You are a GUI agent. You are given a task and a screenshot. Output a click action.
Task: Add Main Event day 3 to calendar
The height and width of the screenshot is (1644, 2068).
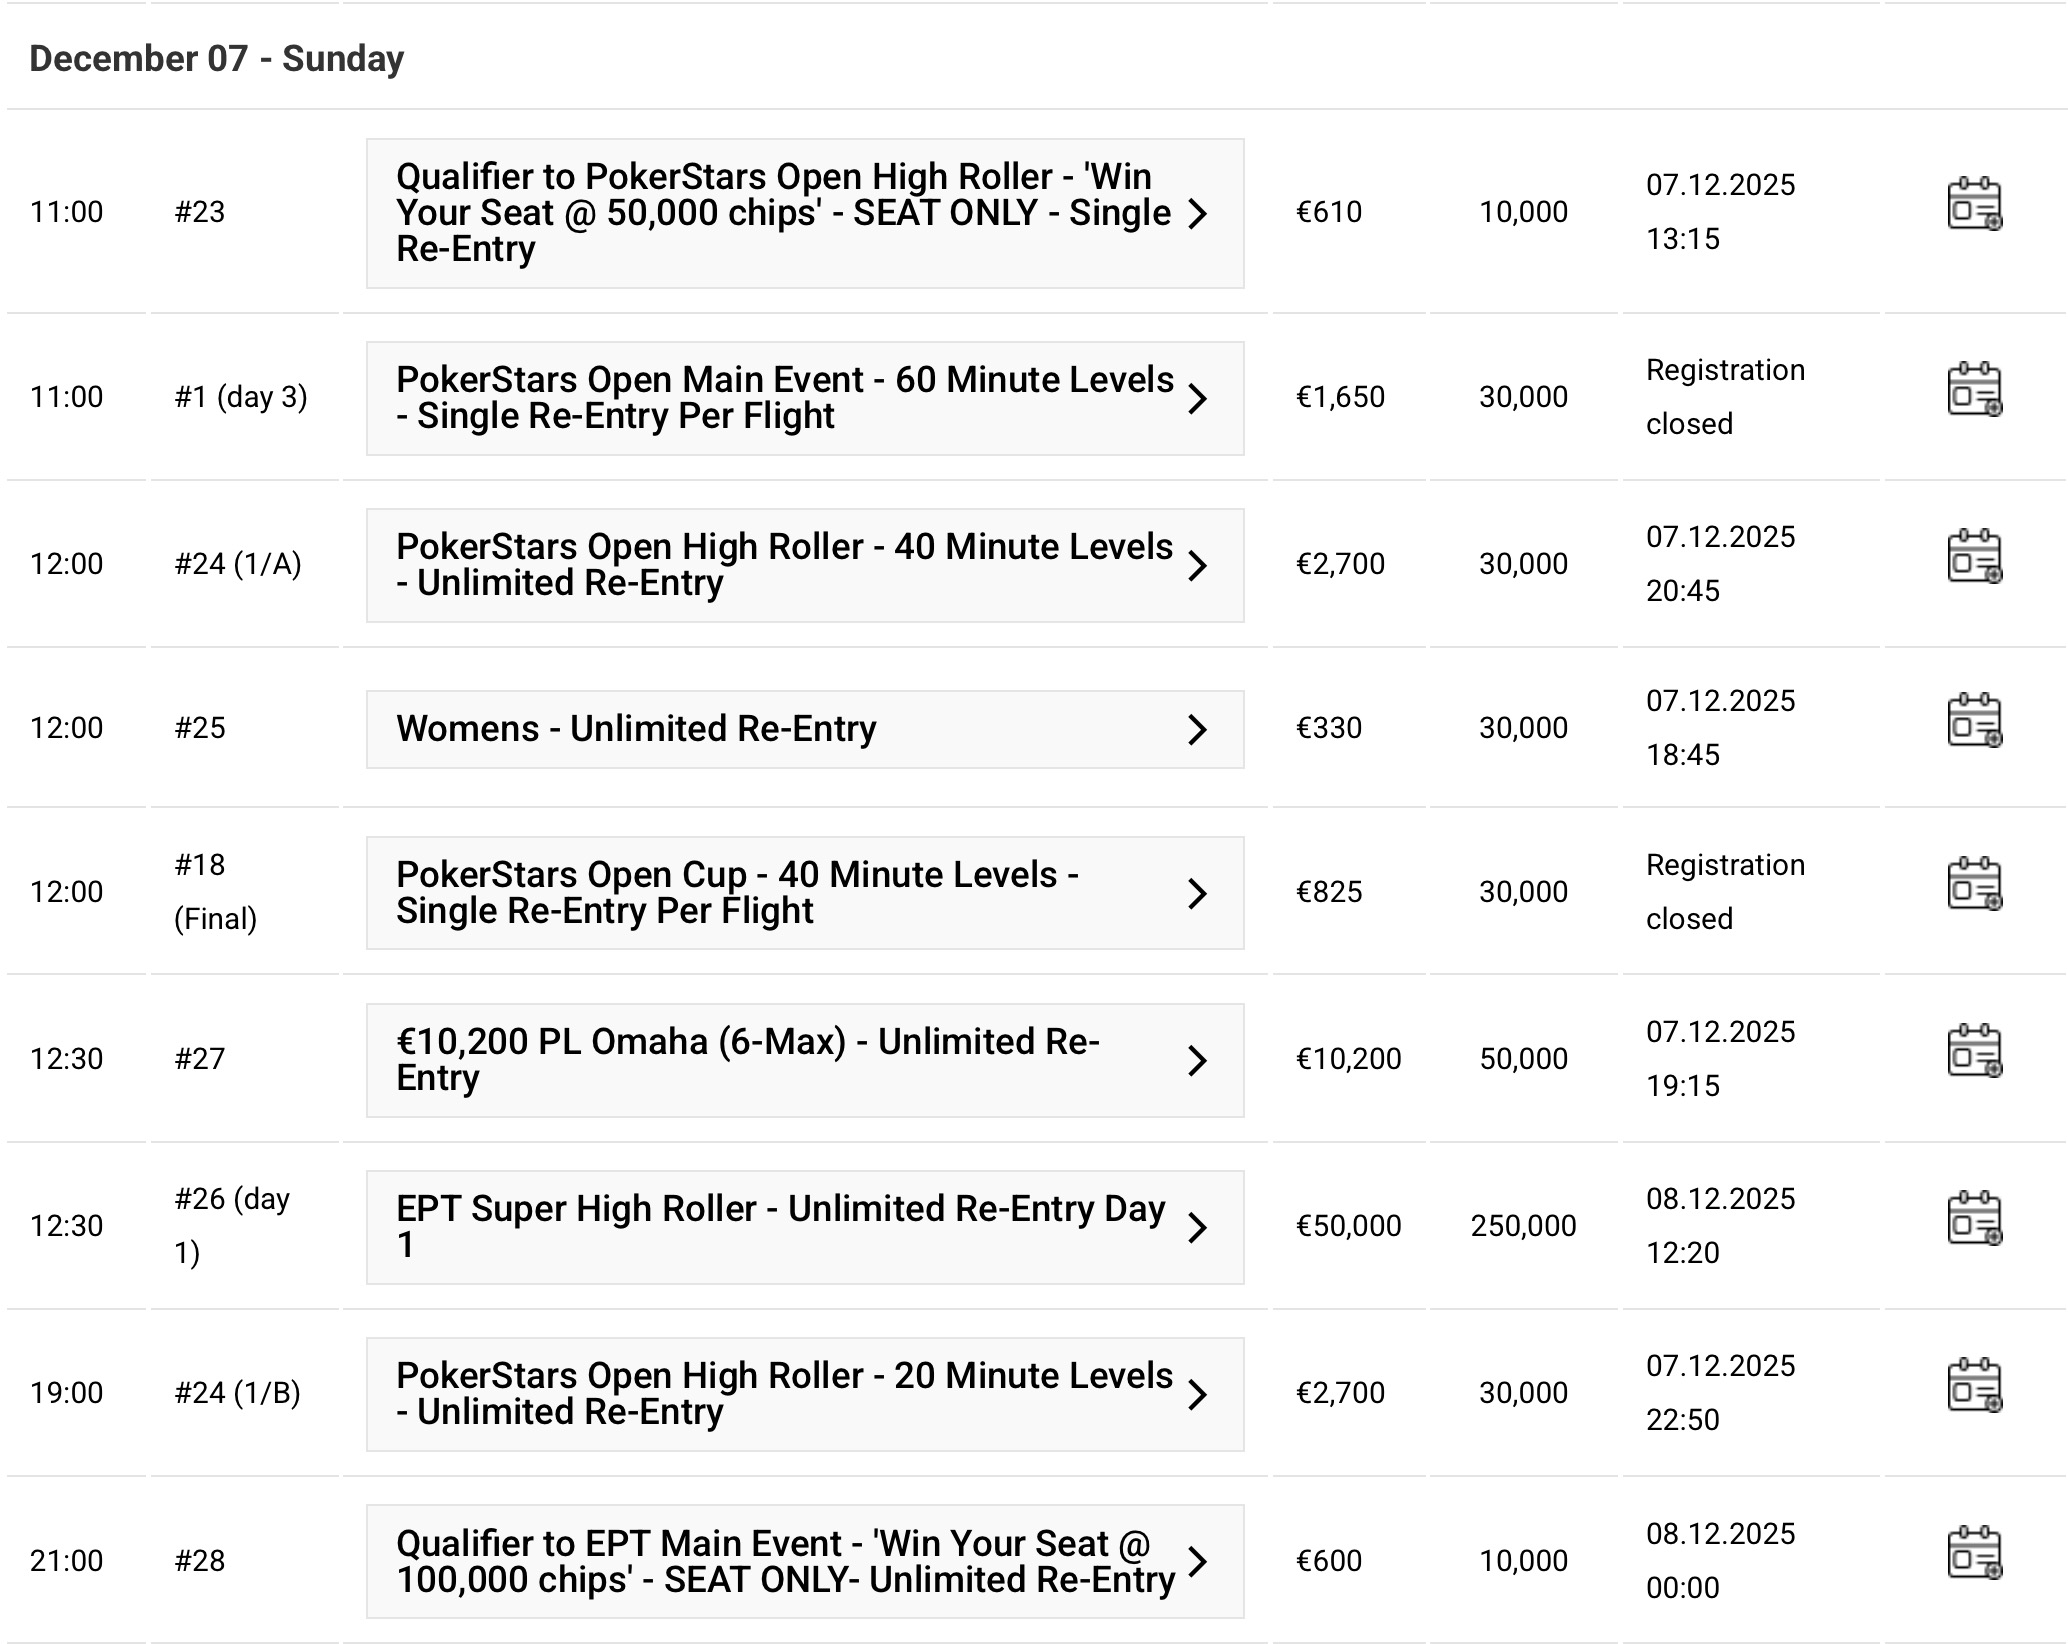[1974, 390]
